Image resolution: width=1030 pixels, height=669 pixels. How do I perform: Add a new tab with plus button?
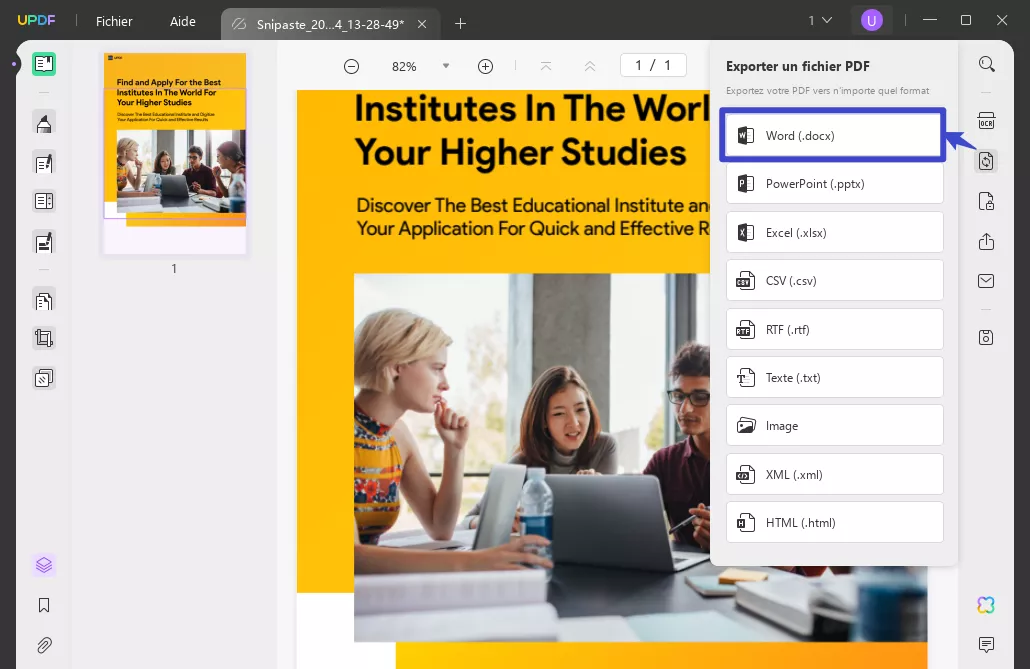[460, 24]
